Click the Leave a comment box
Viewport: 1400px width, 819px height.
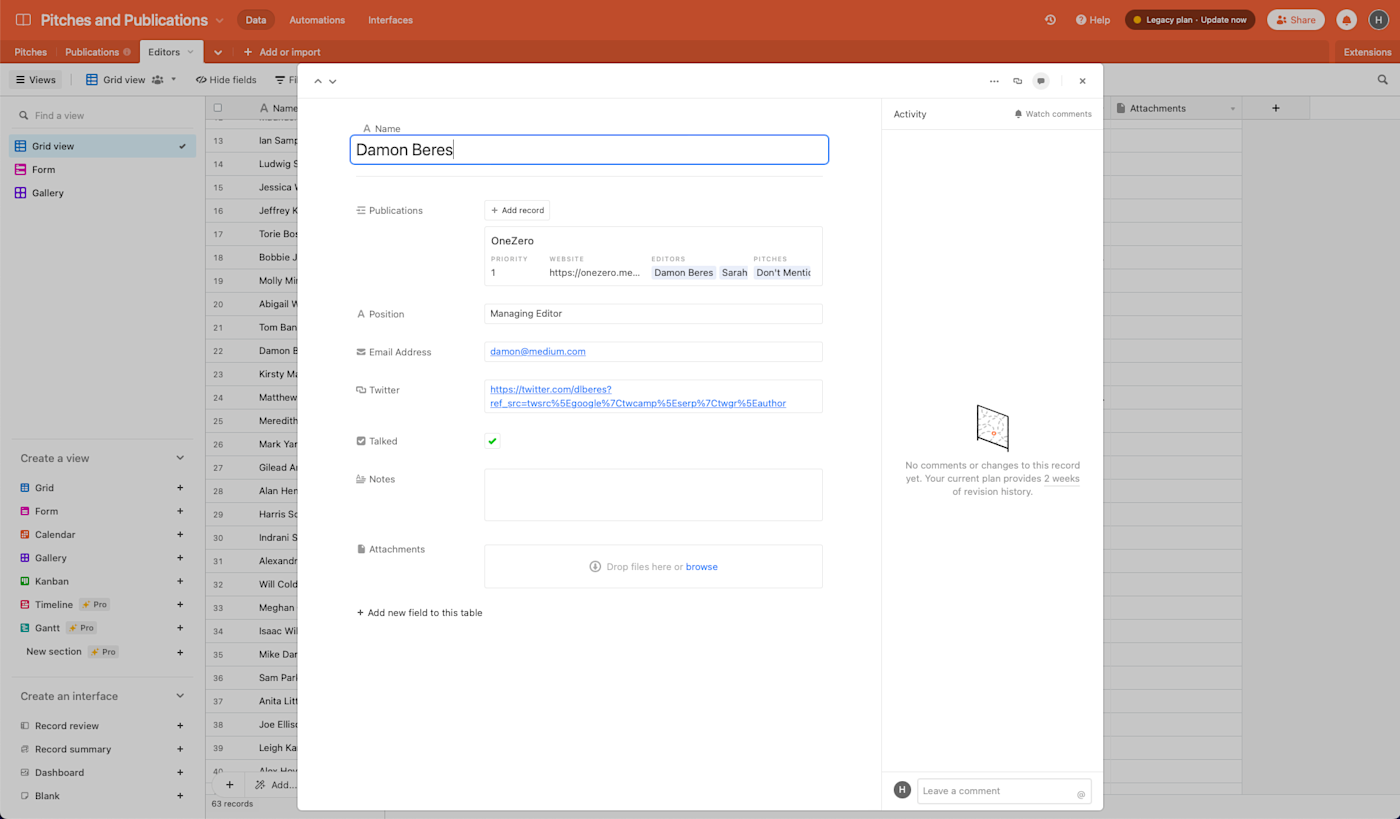click(1004, 791)
